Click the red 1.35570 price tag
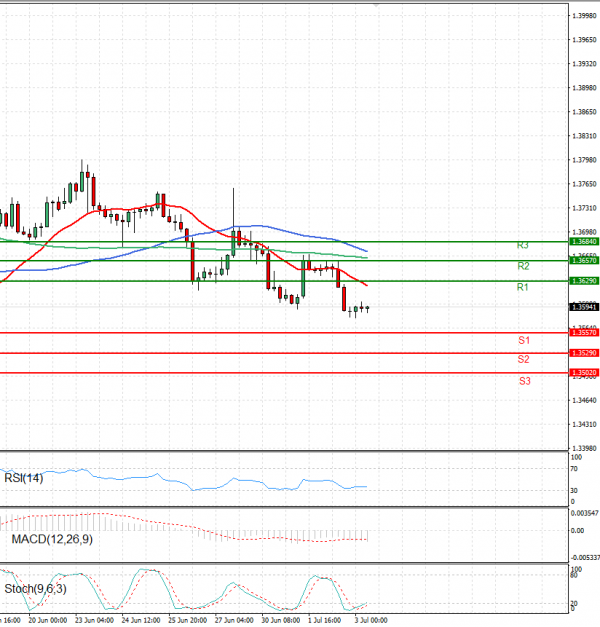This screenshot has width=600, height=627. point(584,333)
